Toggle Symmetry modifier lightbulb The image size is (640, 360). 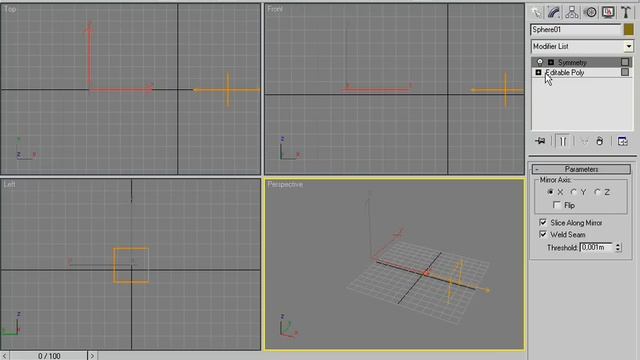540,62
